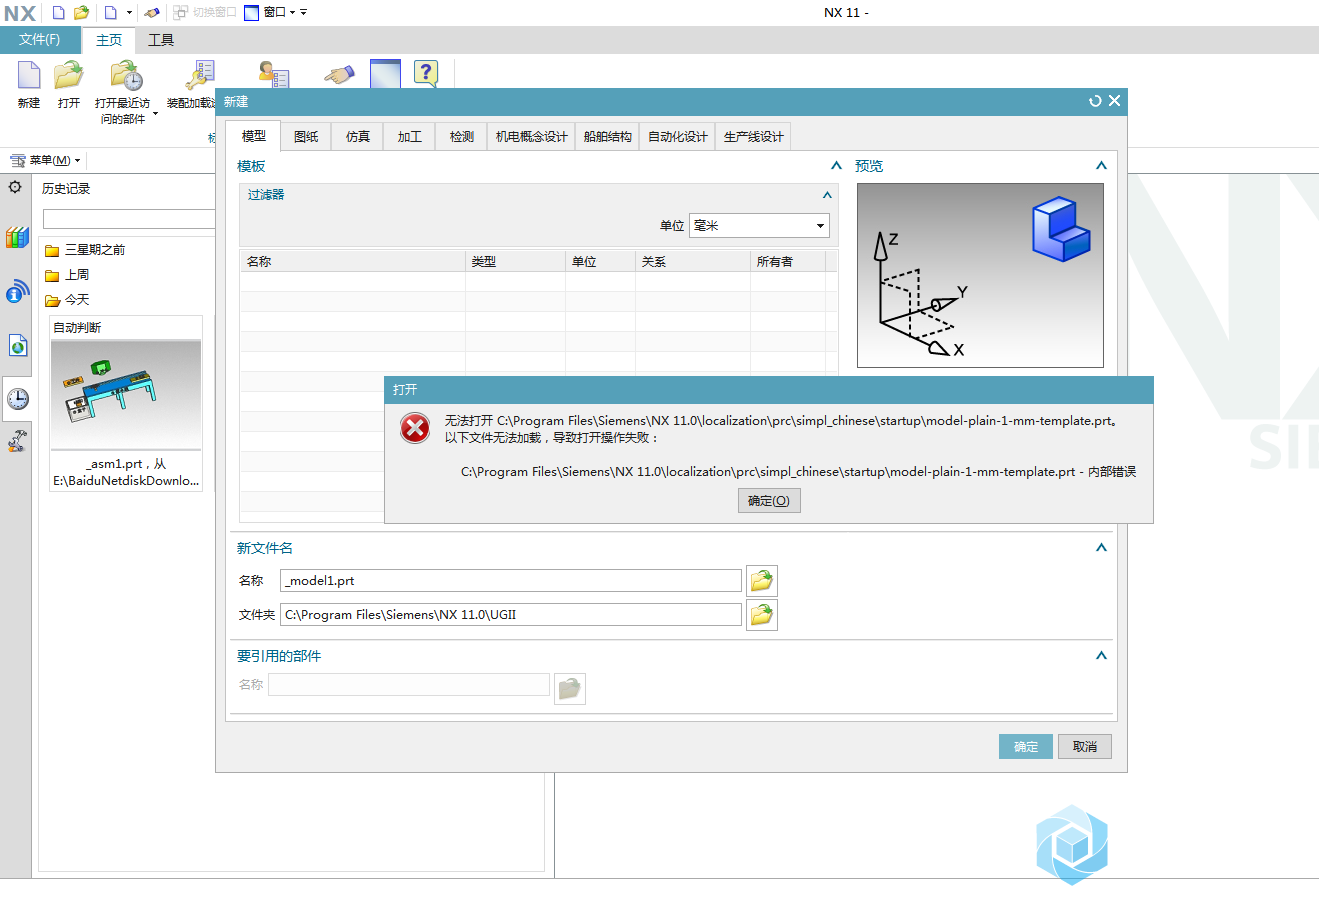
Task: Select the 加工 manufacturing tab in New dialog
Action: (410, 137)
